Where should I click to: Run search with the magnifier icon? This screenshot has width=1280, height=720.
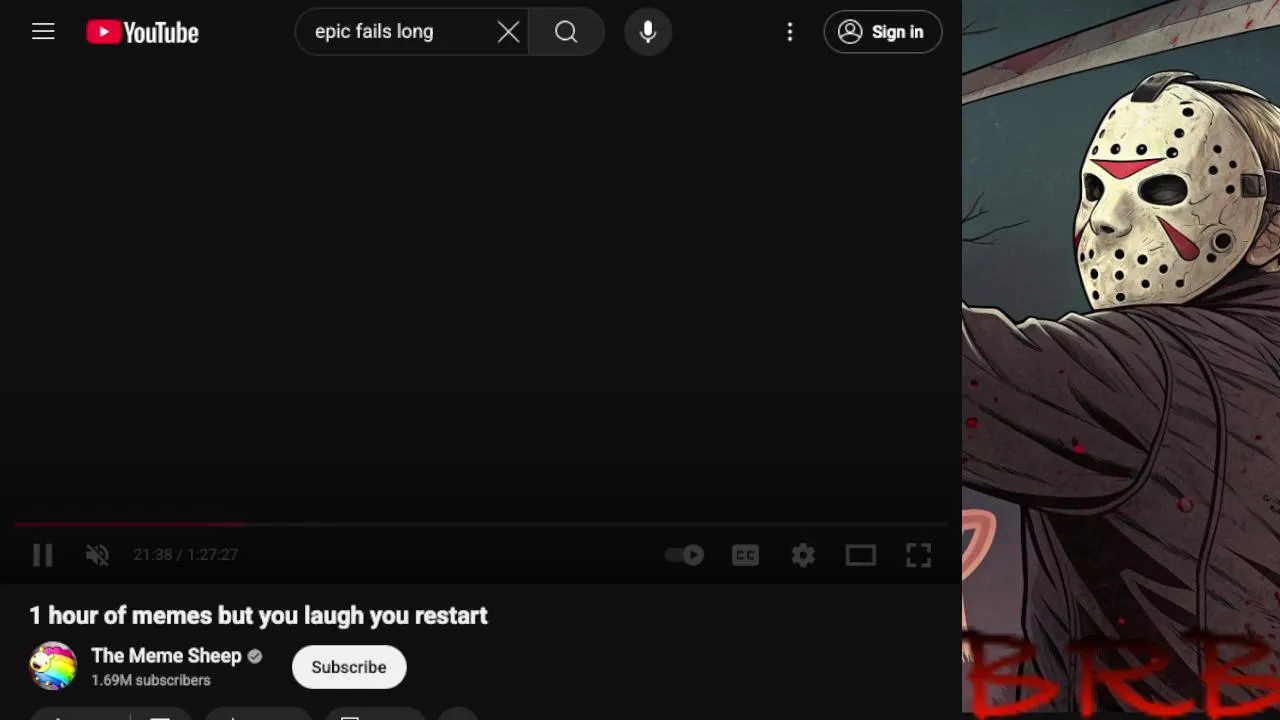point(566,32)
